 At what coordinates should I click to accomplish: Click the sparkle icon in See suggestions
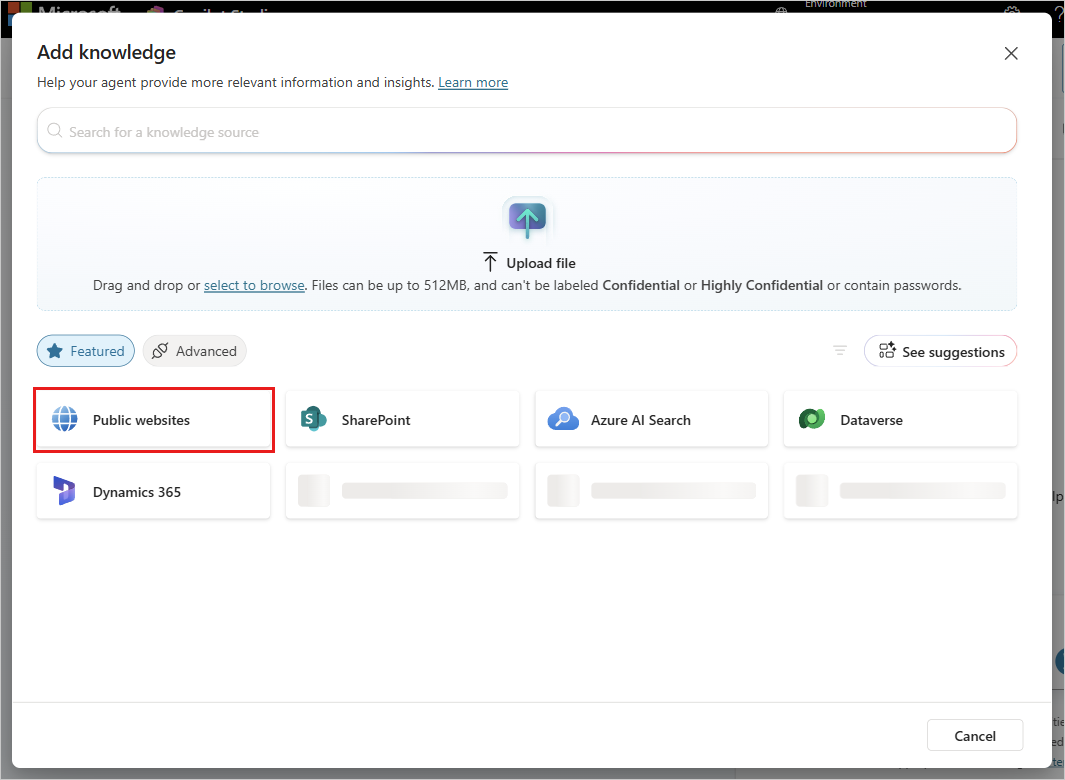[x=887, y=351]
